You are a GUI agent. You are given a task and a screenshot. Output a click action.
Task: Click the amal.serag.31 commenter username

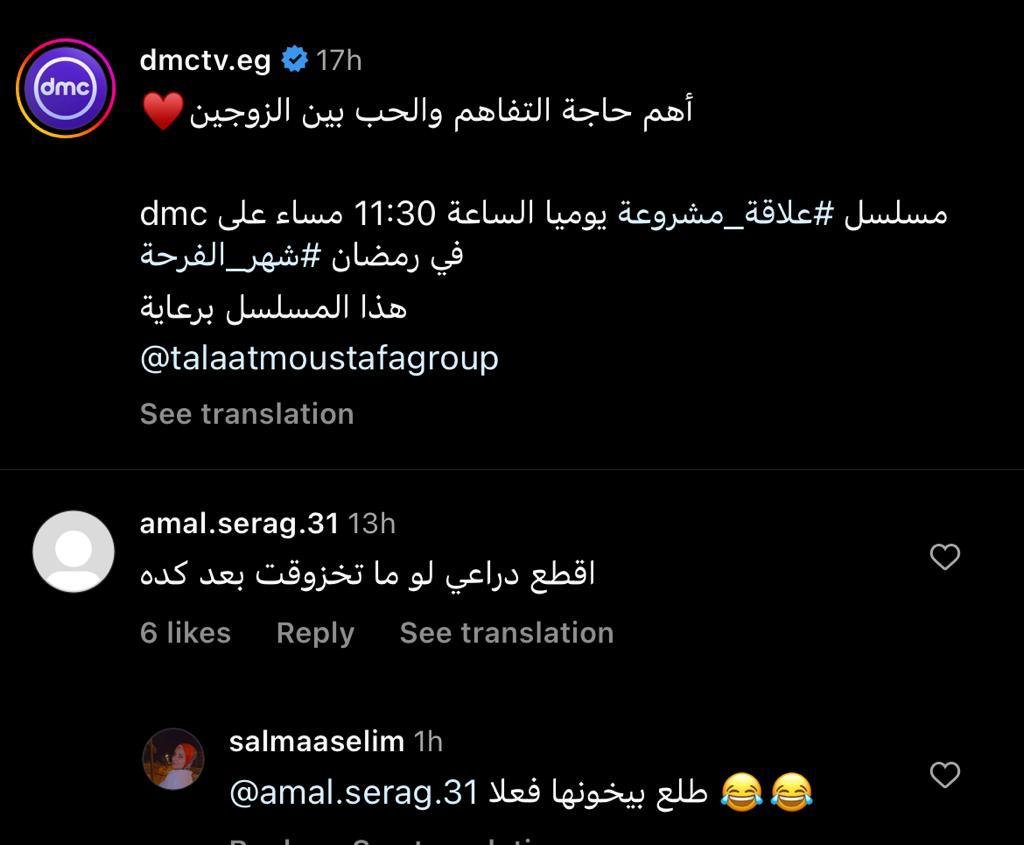[x=239, y=523]
